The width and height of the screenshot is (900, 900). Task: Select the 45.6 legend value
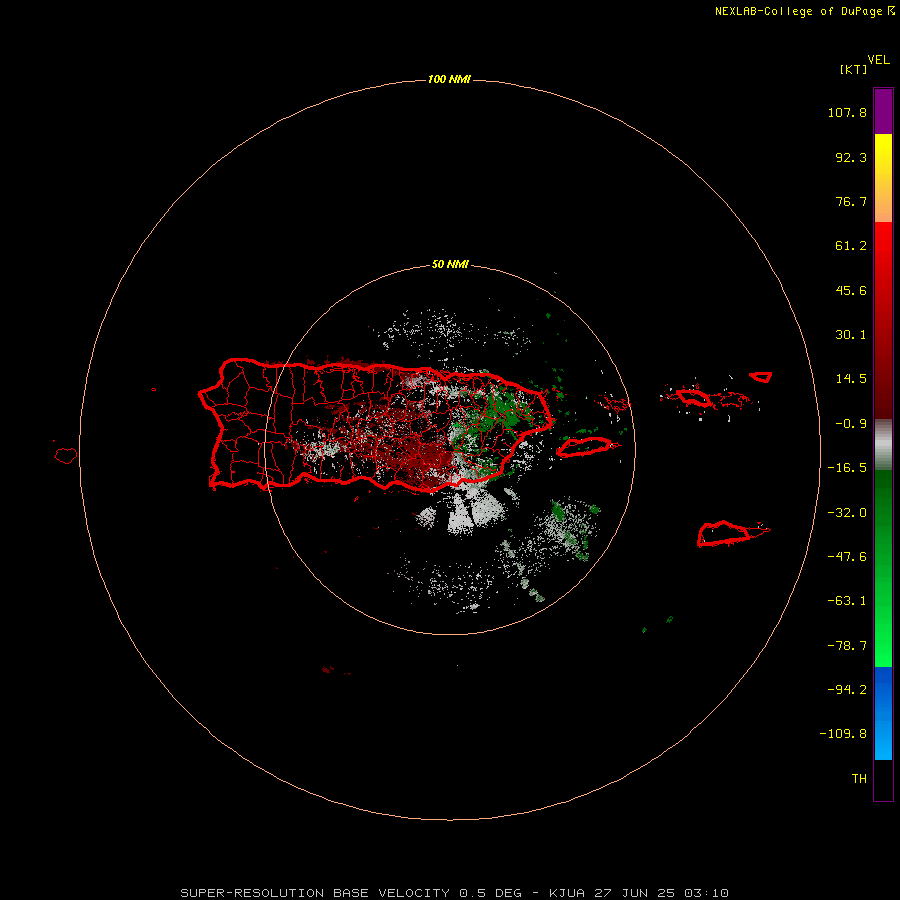pos(851,290)
